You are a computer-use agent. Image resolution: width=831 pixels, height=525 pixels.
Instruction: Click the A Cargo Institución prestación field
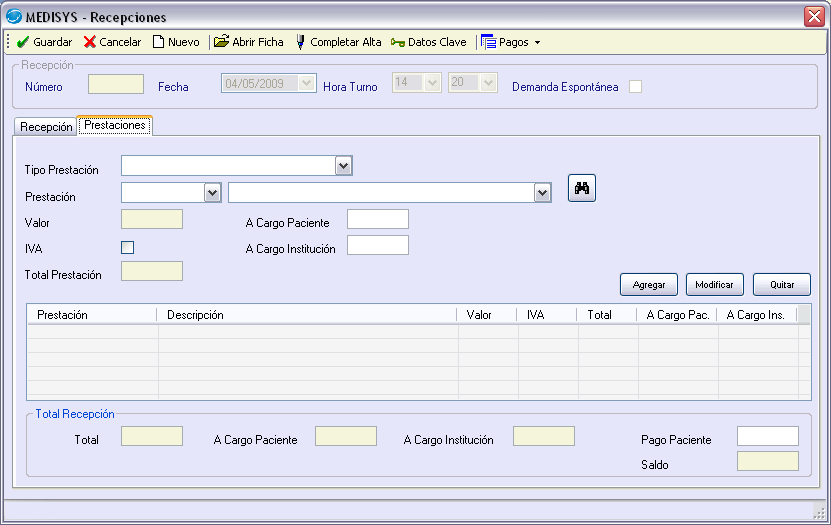click(377, 245)
